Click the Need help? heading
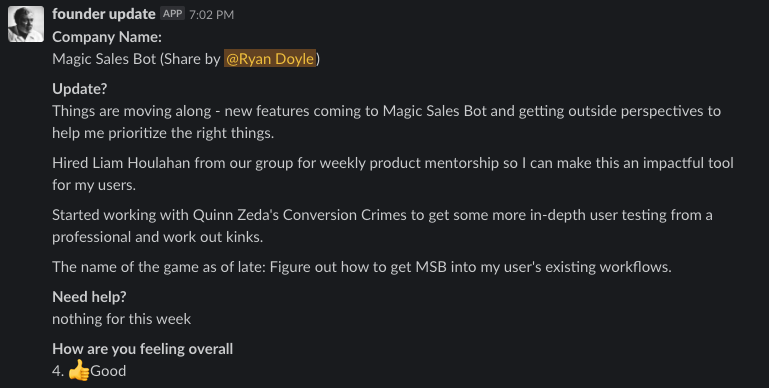The width and height of the screenshot is (769, 388). pos(89,297)
